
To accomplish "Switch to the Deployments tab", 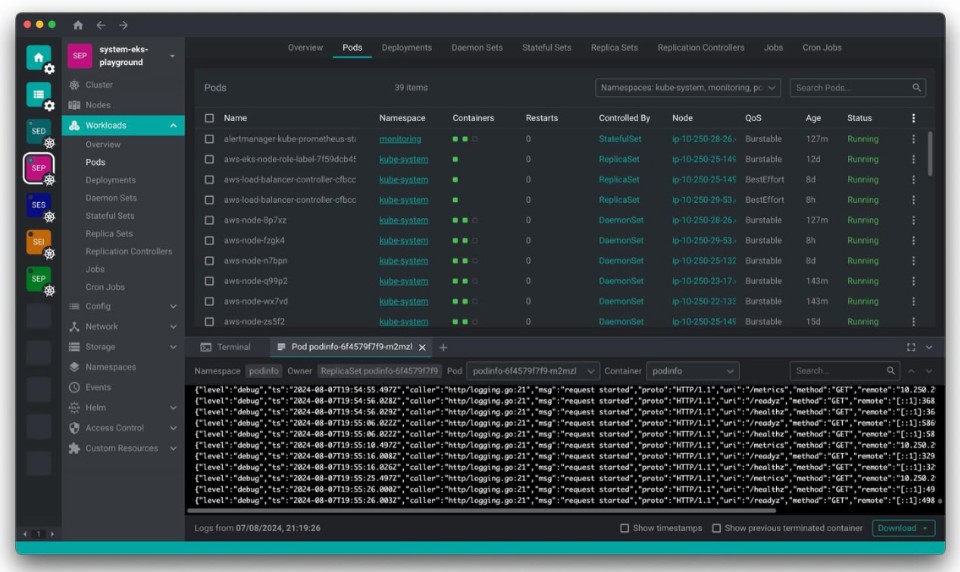I will click(x=407, y=48).
